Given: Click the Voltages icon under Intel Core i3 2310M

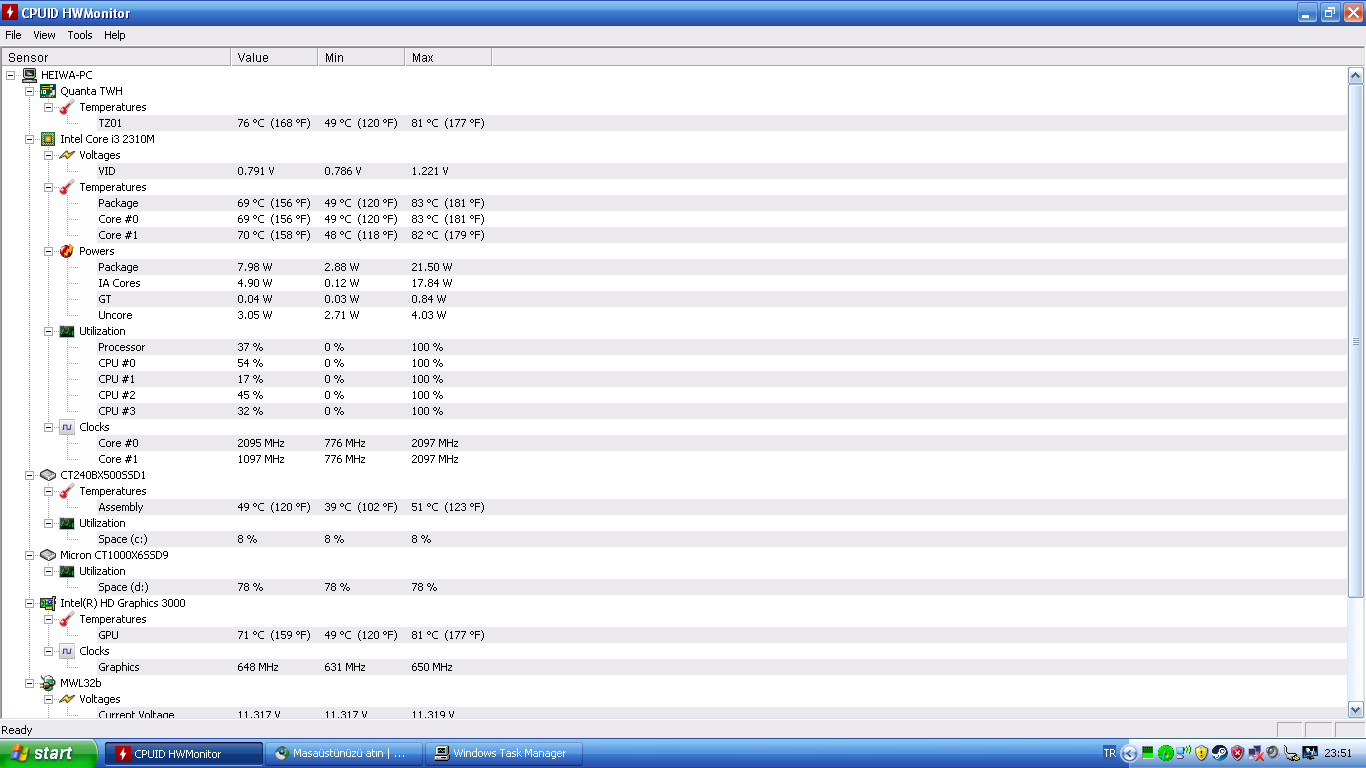Looking at the screenshot, I should [67, 155].
